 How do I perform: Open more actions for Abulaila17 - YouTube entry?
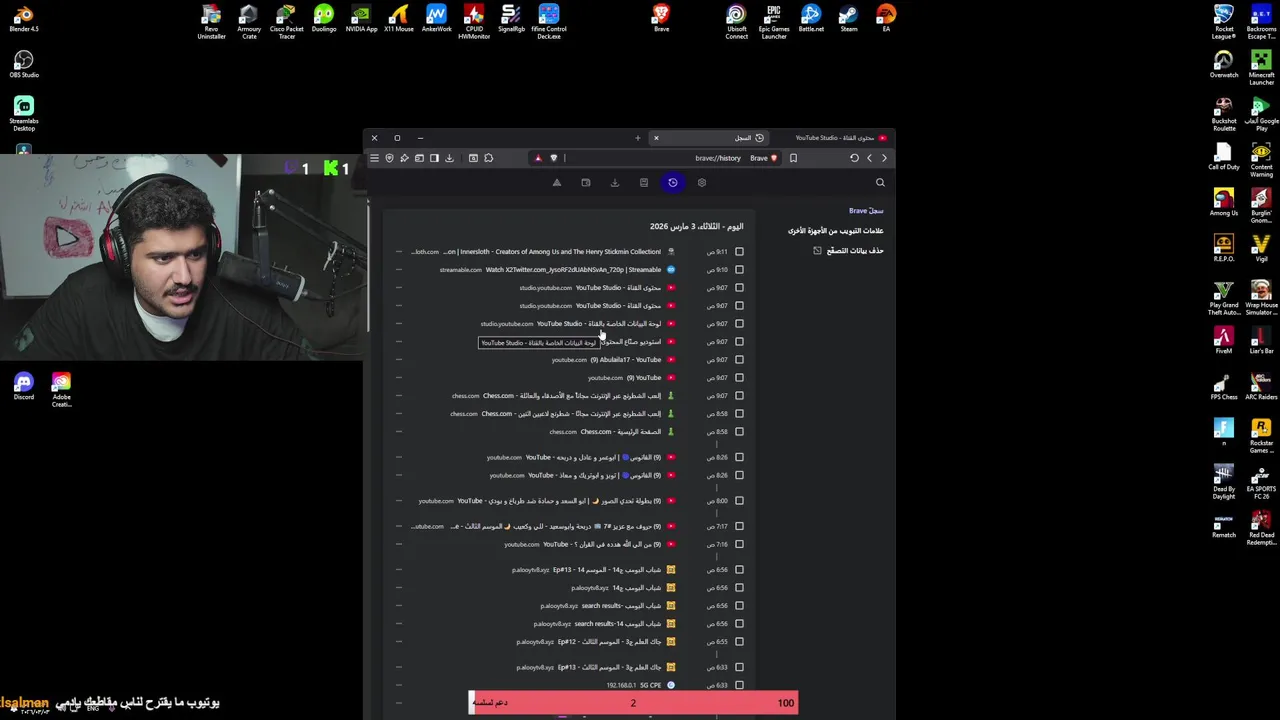(398, 360)
